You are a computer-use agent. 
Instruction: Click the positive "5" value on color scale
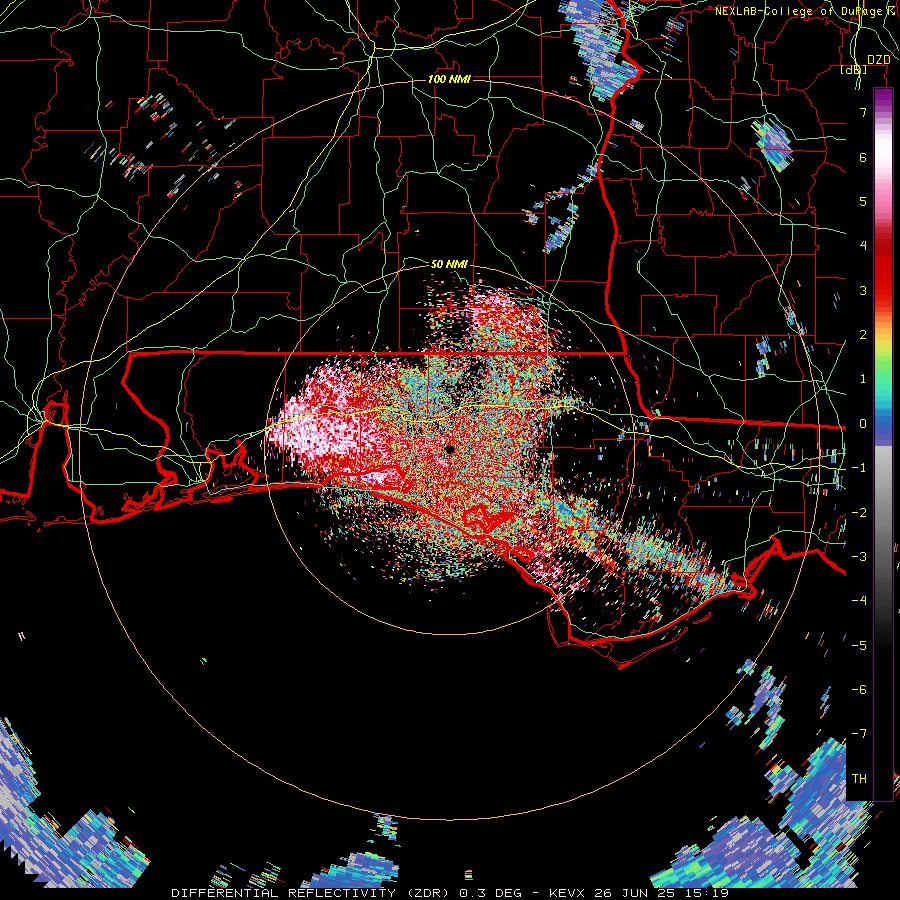pos(863,201)
